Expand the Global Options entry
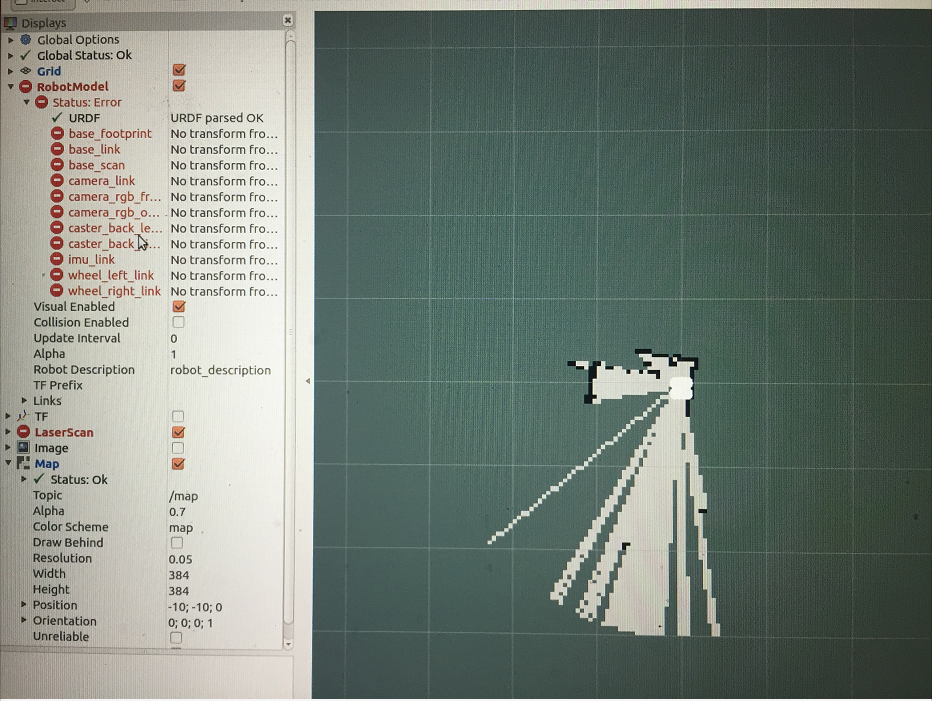The width and height of the screenshot is (932, 701). coord(9,38)
